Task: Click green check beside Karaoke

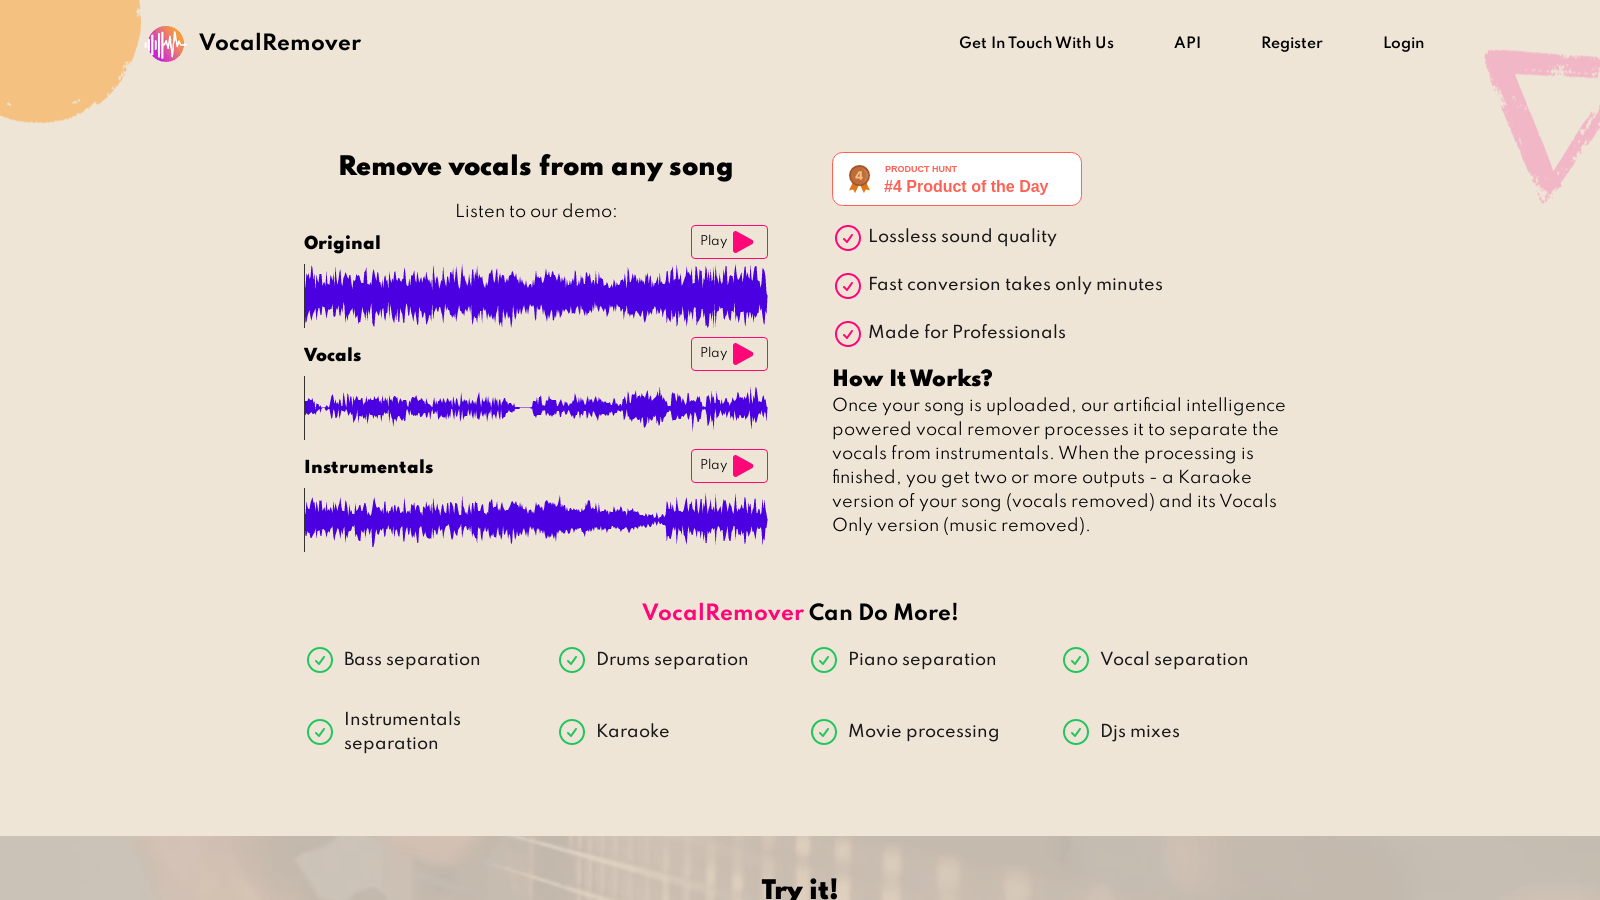Action: [572, 732]
